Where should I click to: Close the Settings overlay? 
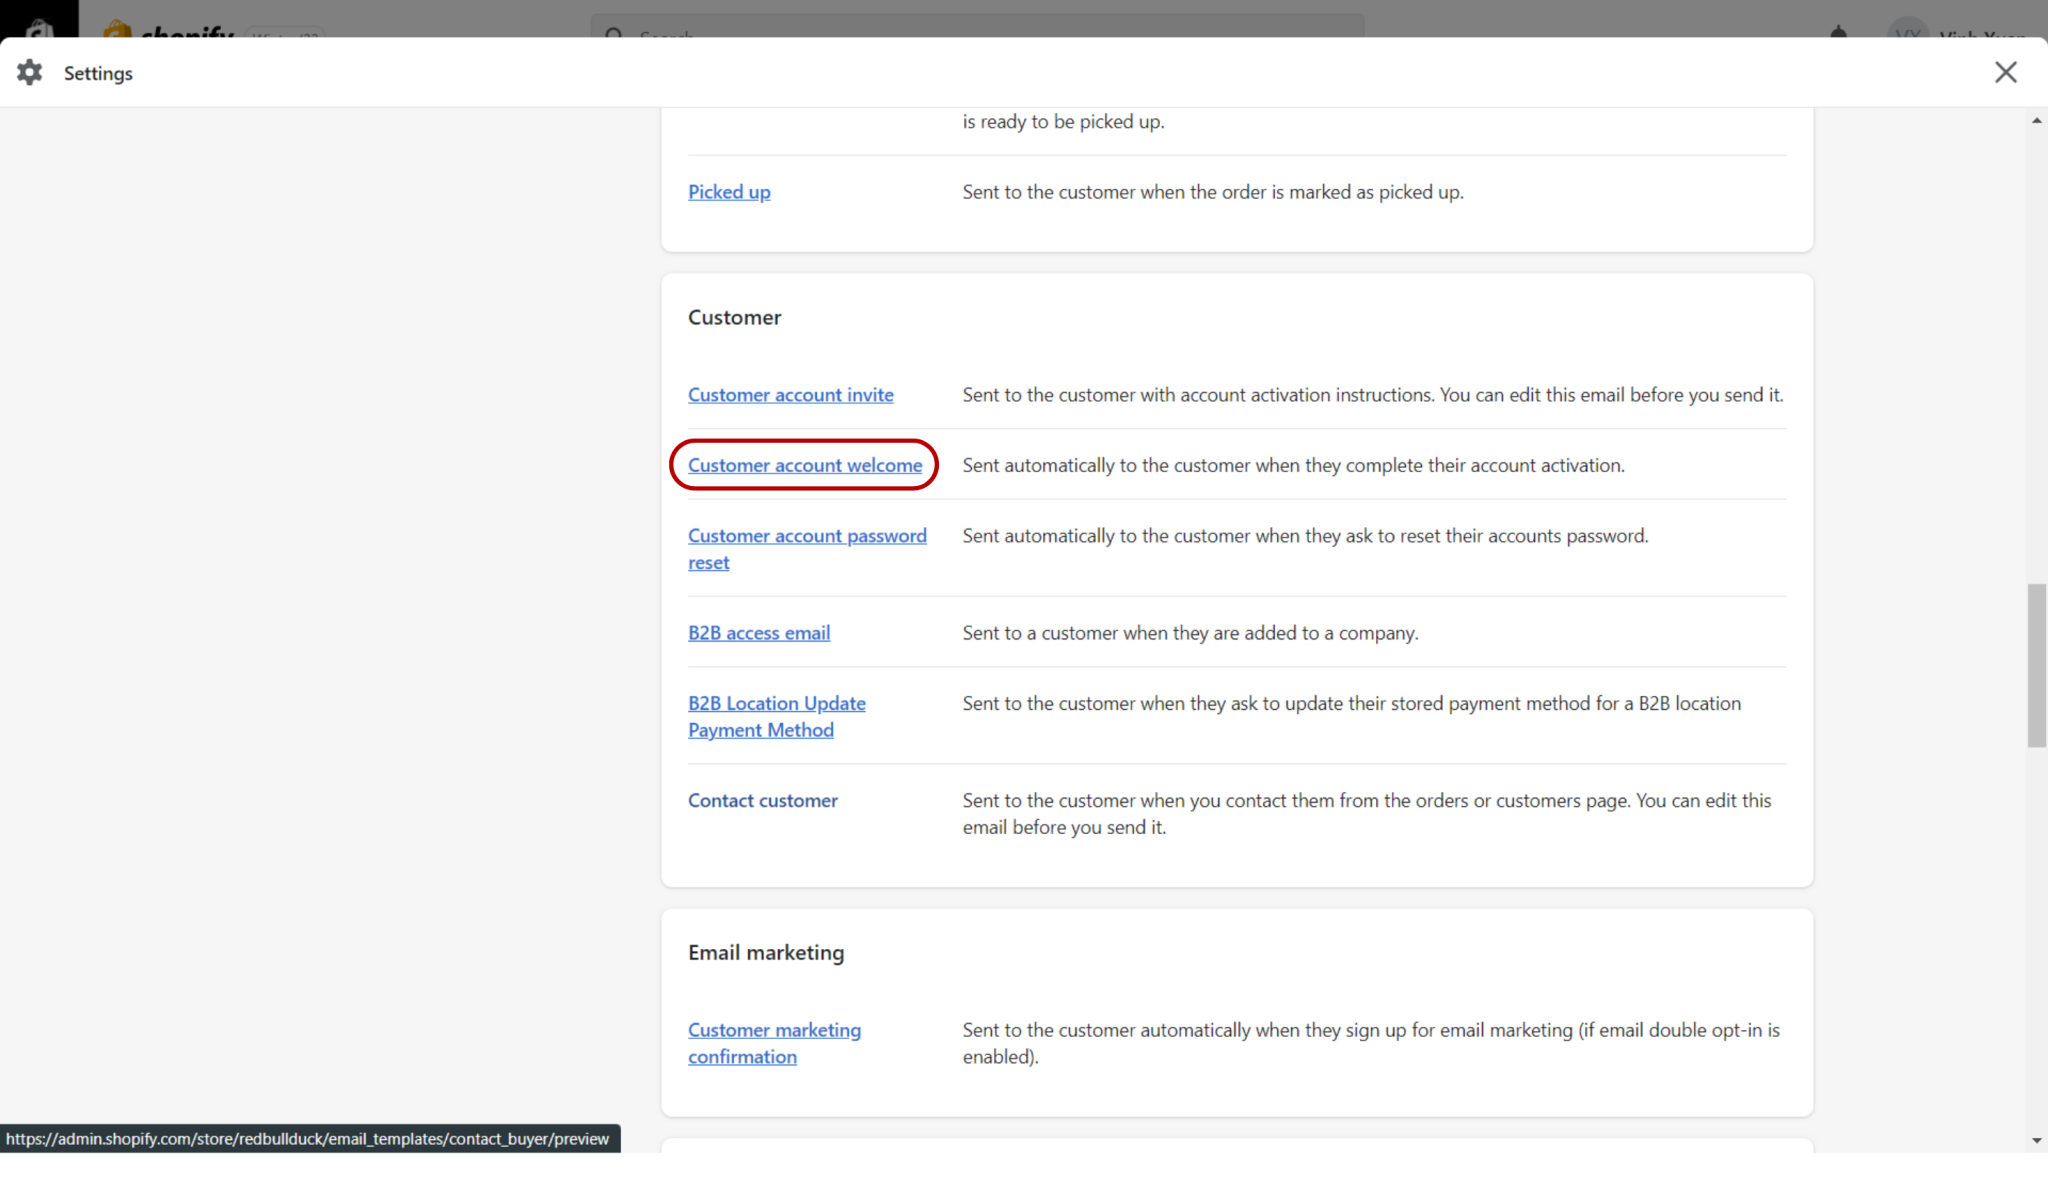pyautogui.click(x=2006, y=72)
